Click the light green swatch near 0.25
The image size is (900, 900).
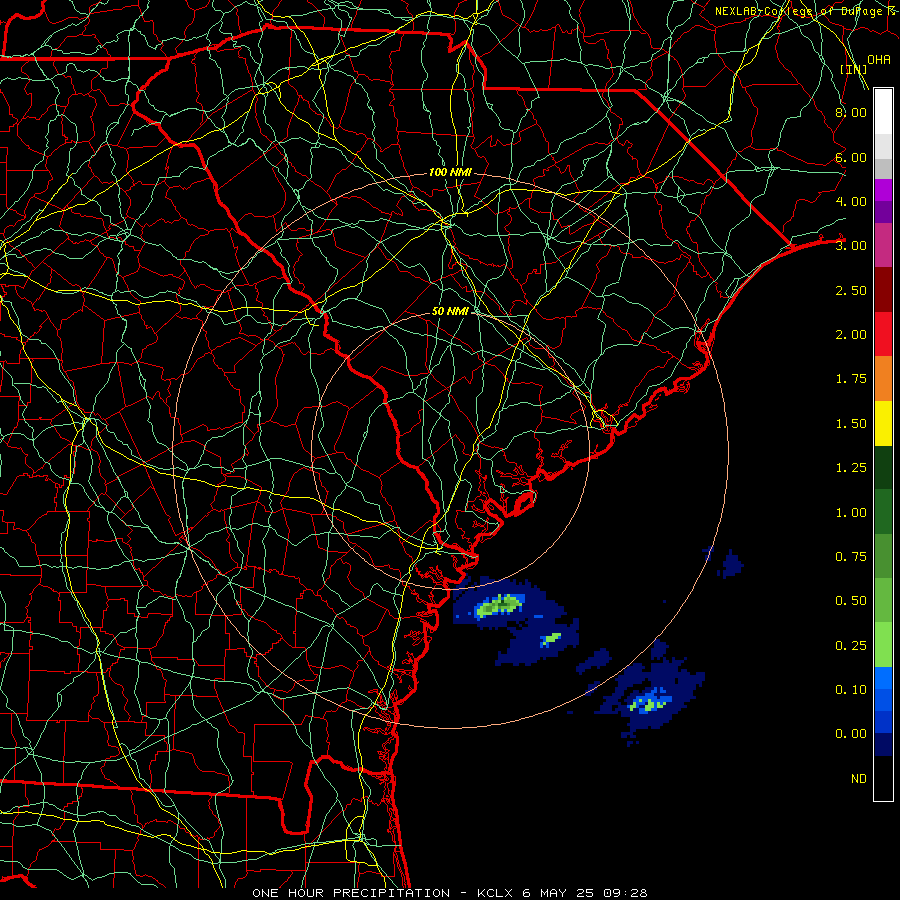pyautogui.click(x=883, y=645)
